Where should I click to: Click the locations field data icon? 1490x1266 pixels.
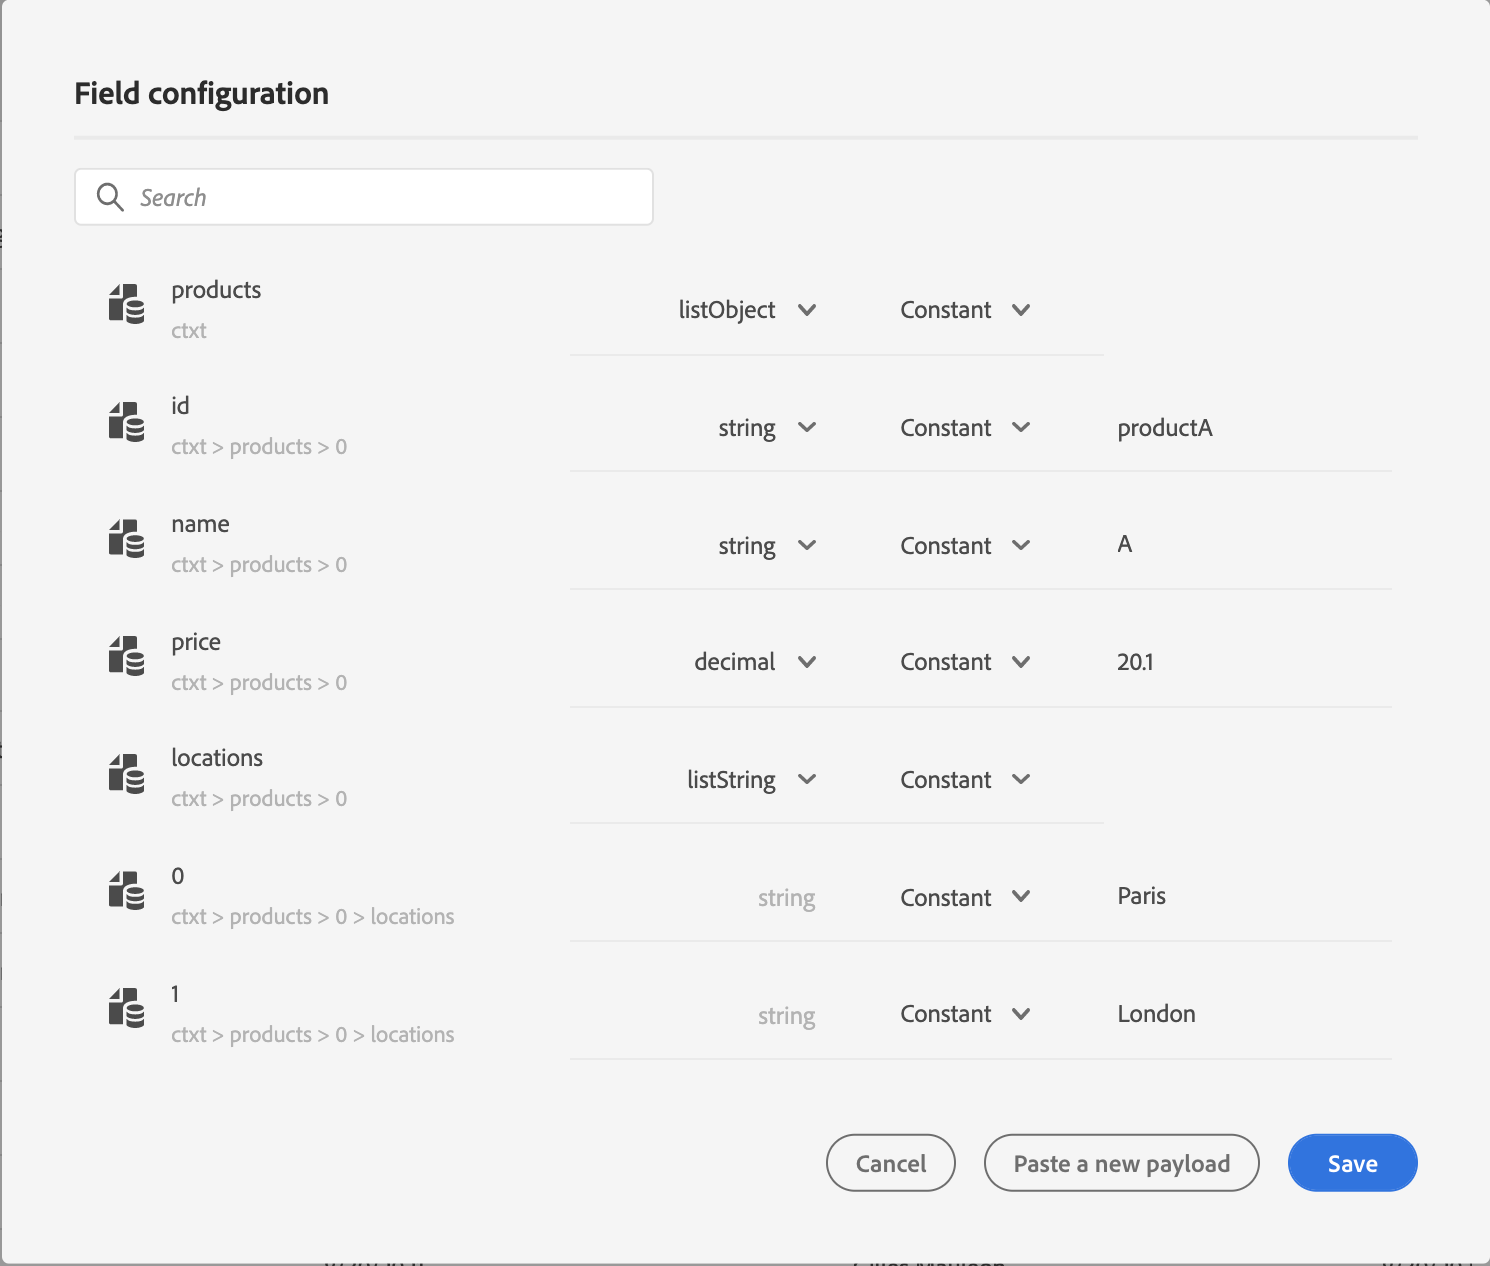[126, 775]
